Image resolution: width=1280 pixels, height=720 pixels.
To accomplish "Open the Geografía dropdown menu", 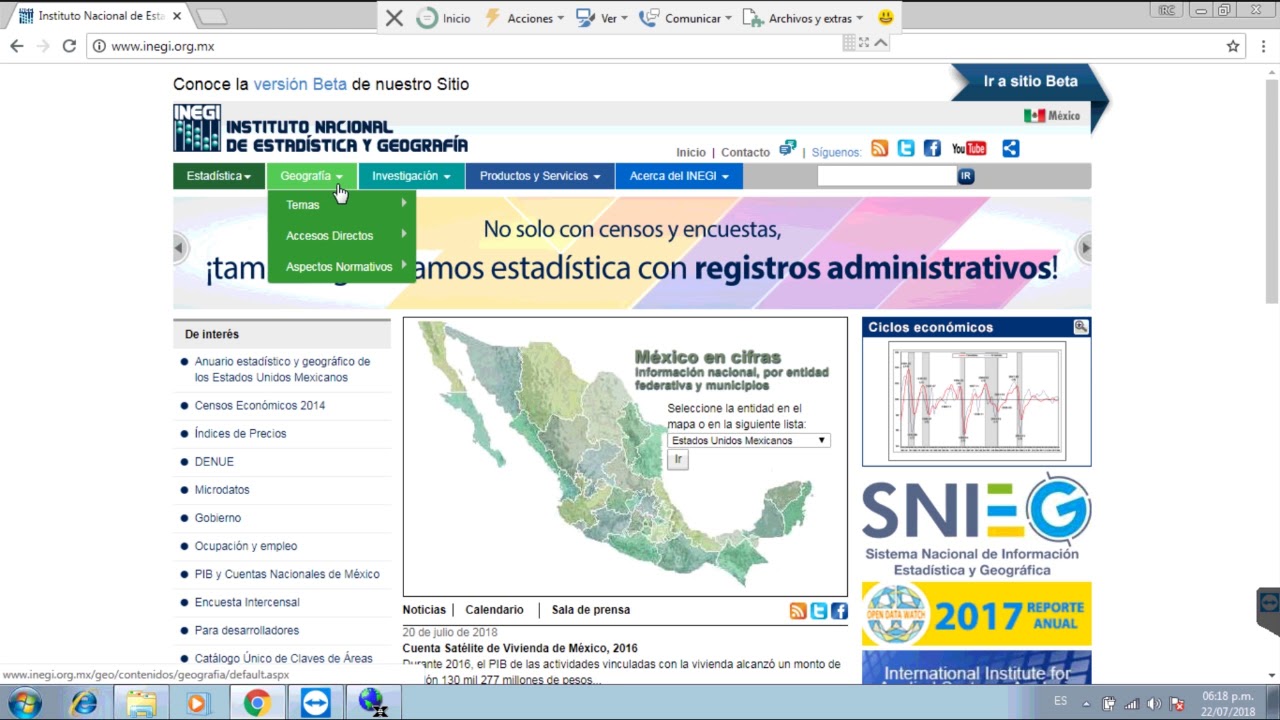I will coord(312,176).
